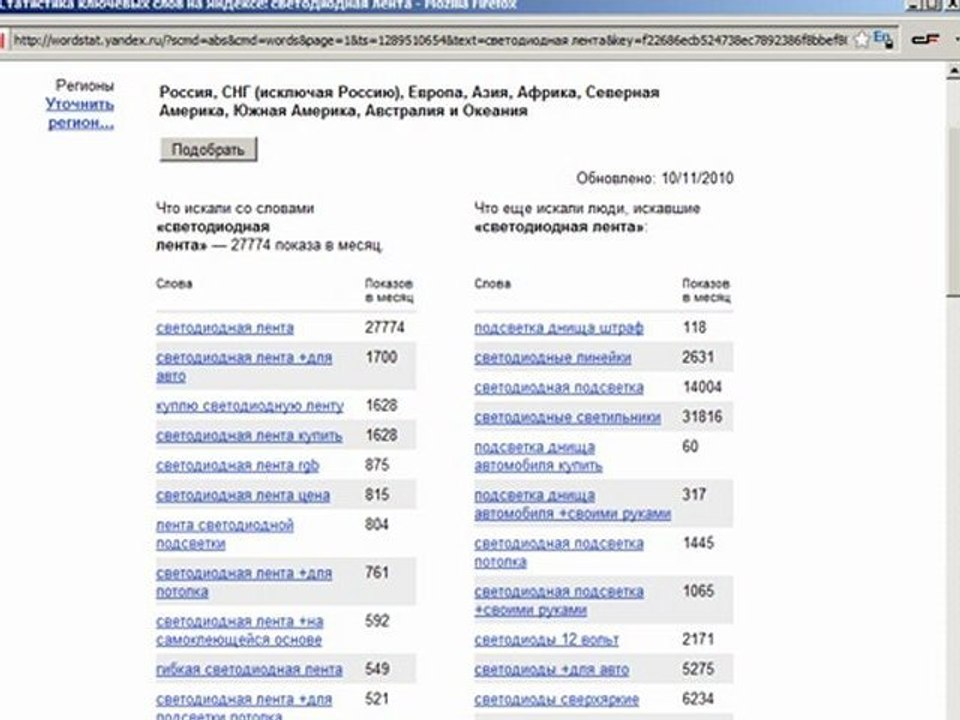This screenshot has height=720, width=960.
Task: Click the 27774 count in left column
Action: point(384,328)
